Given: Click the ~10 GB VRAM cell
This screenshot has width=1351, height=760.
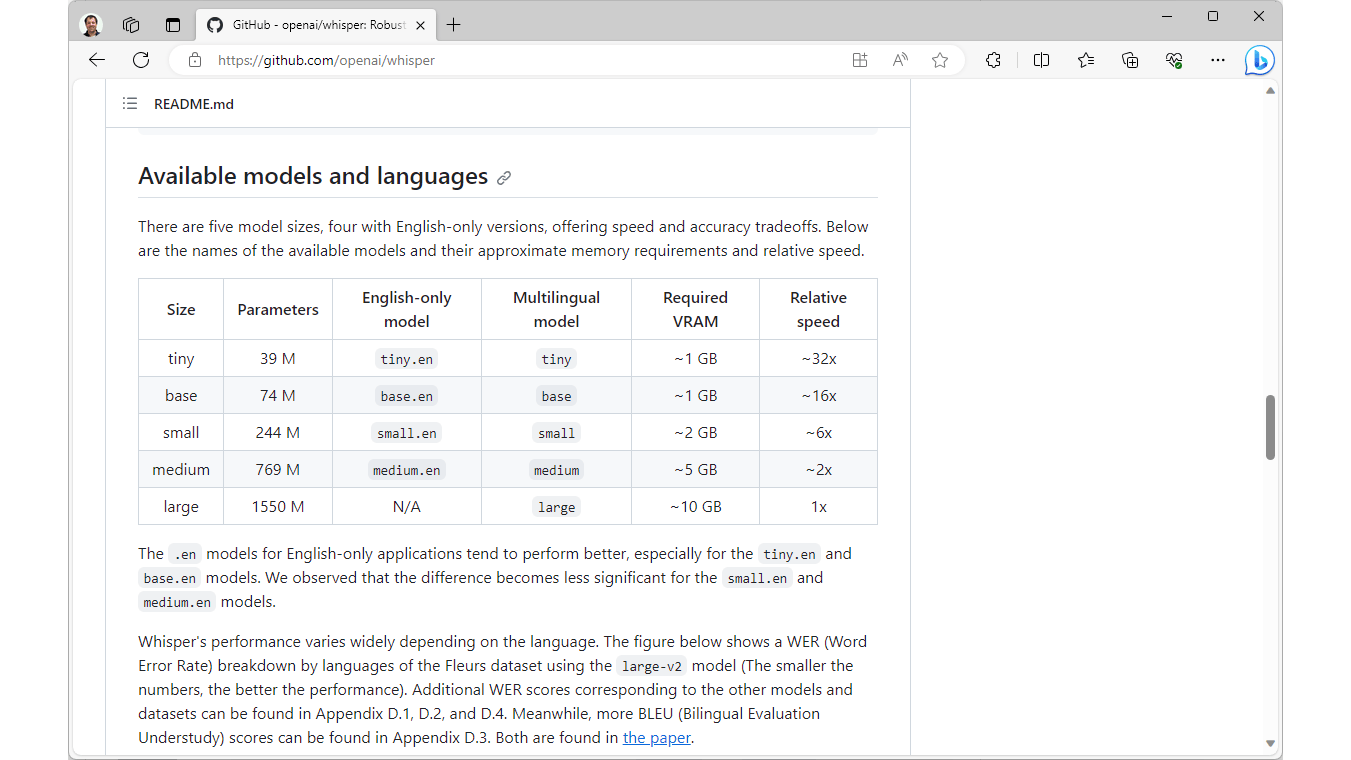Looking at the screenshot, I should click(696, 507).
